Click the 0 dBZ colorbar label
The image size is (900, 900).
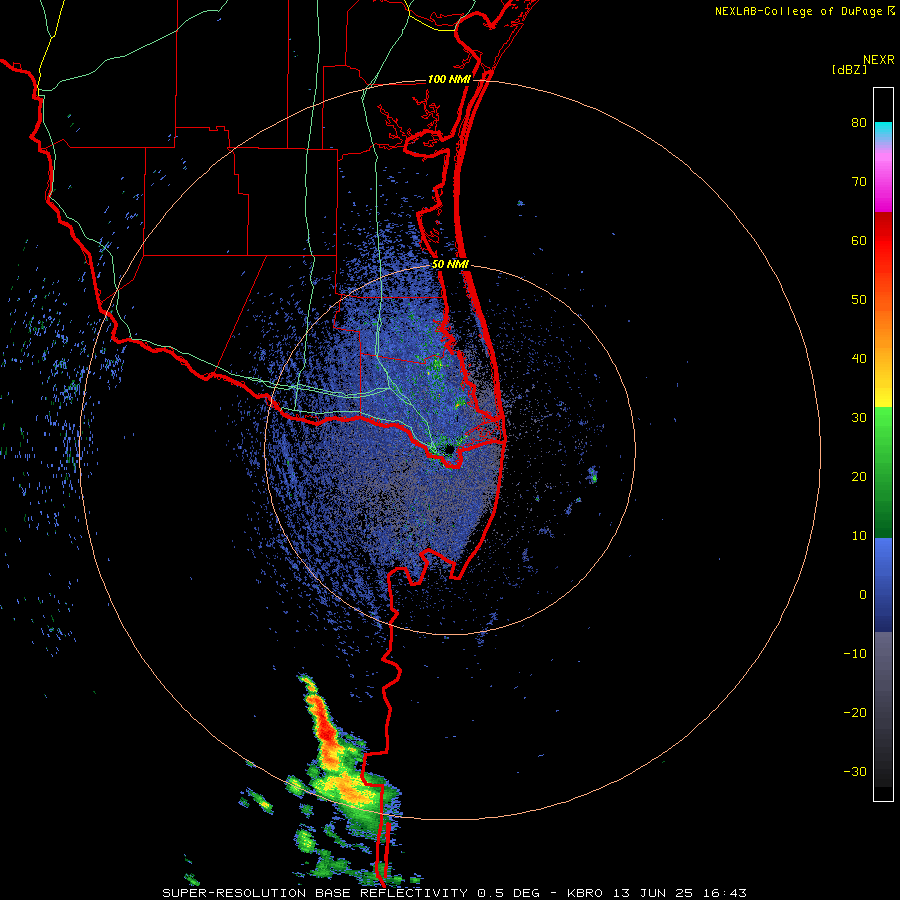[x=863, y=595]
